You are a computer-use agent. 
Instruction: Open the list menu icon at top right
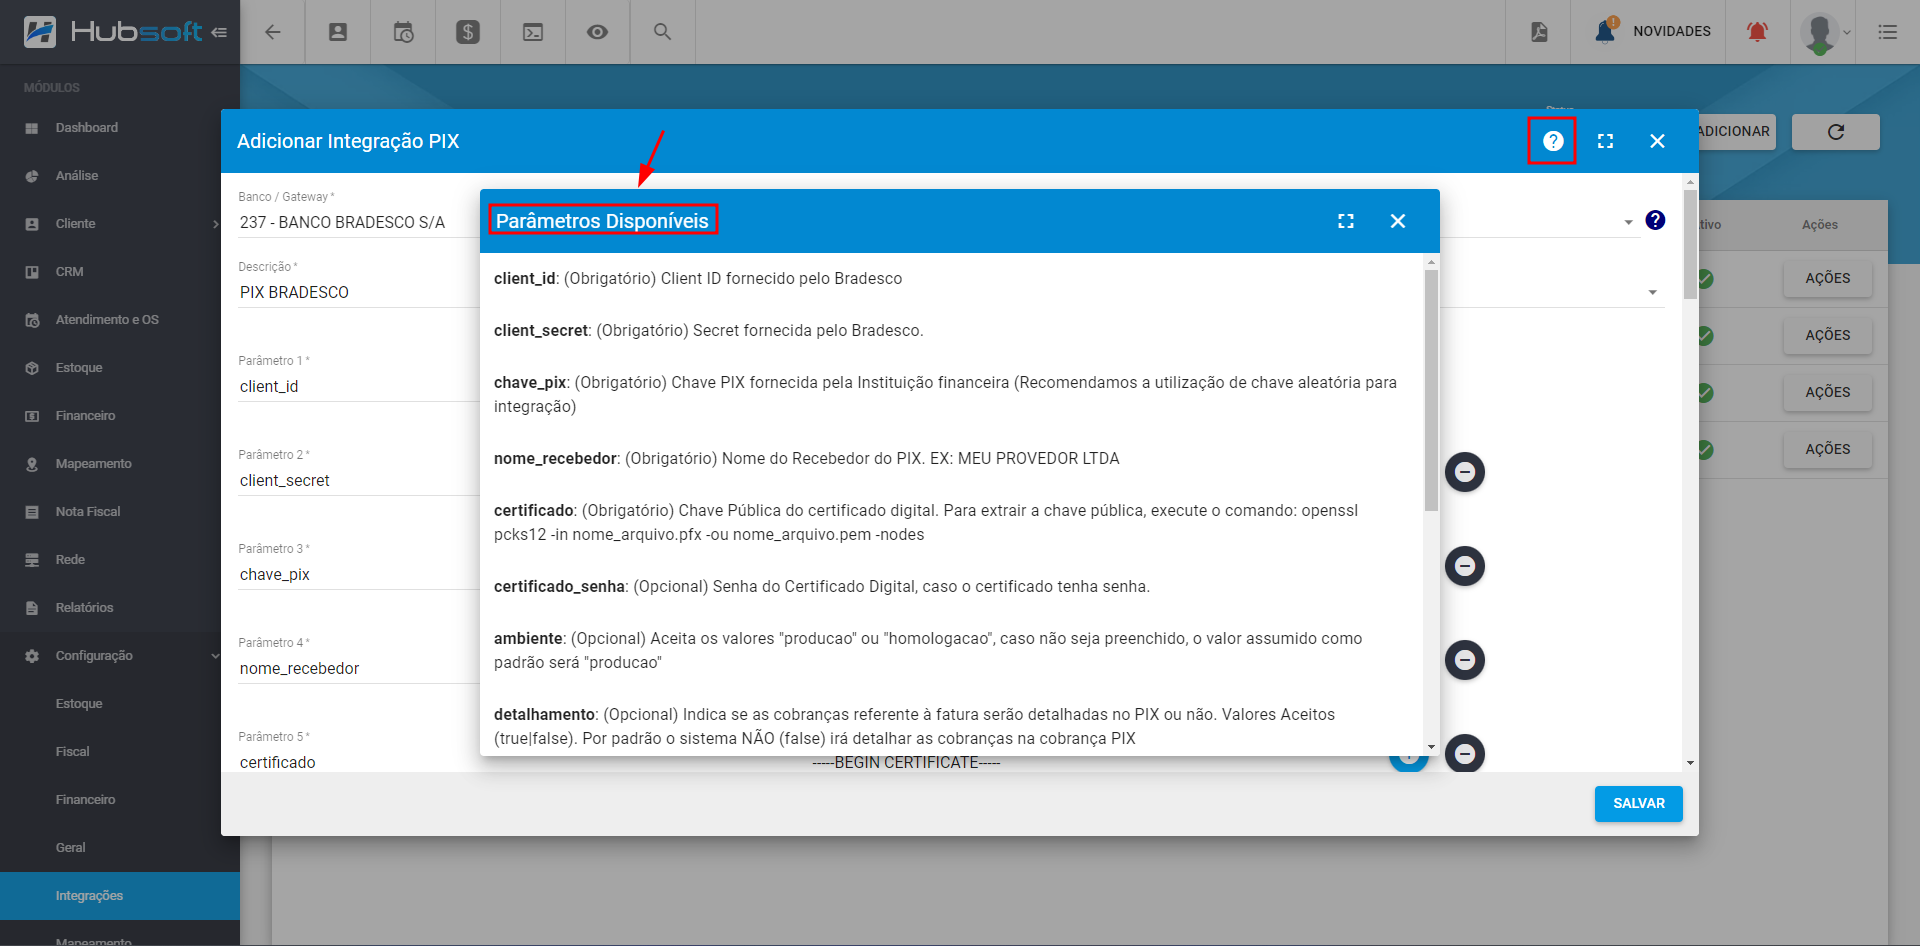click(x=1887, y=32)
